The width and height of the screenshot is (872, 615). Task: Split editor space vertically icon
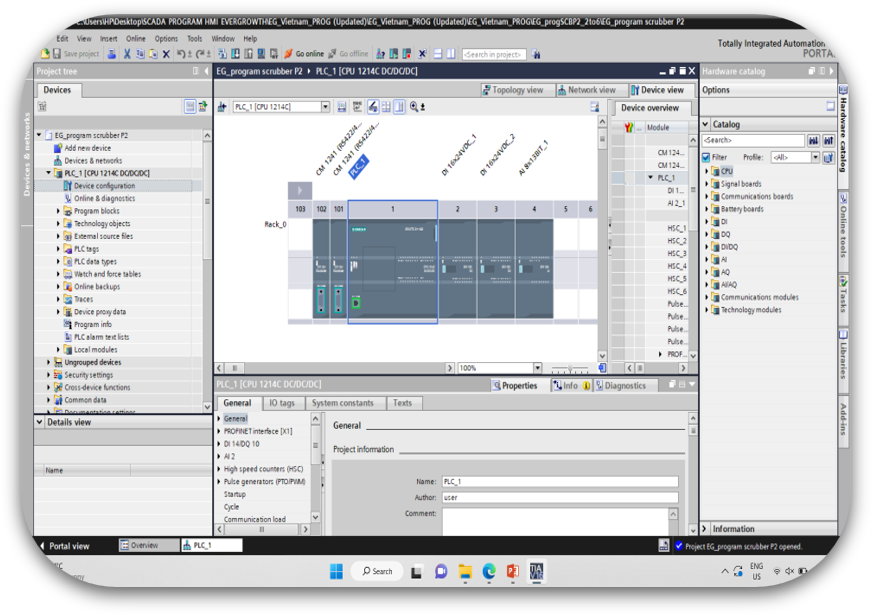pos(450,54)
